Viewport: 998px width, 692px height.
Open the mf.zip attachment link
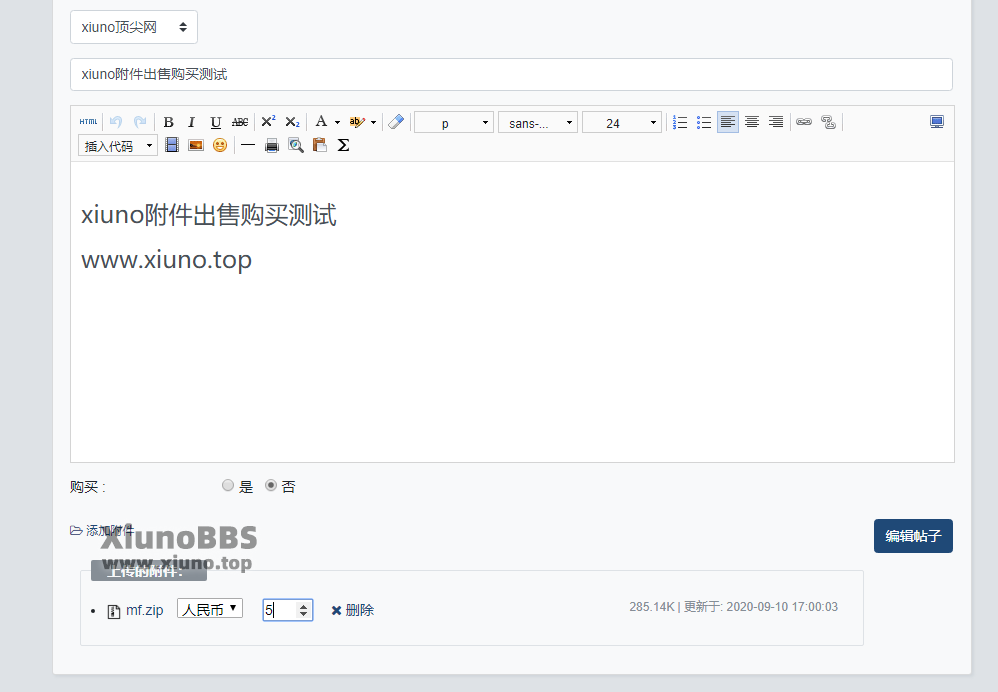144,611
